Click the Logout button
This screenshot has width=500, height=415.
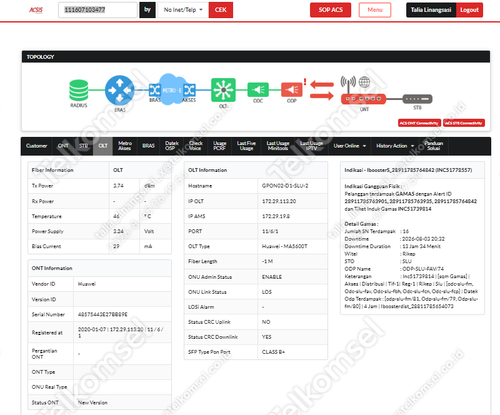[469, 10]
